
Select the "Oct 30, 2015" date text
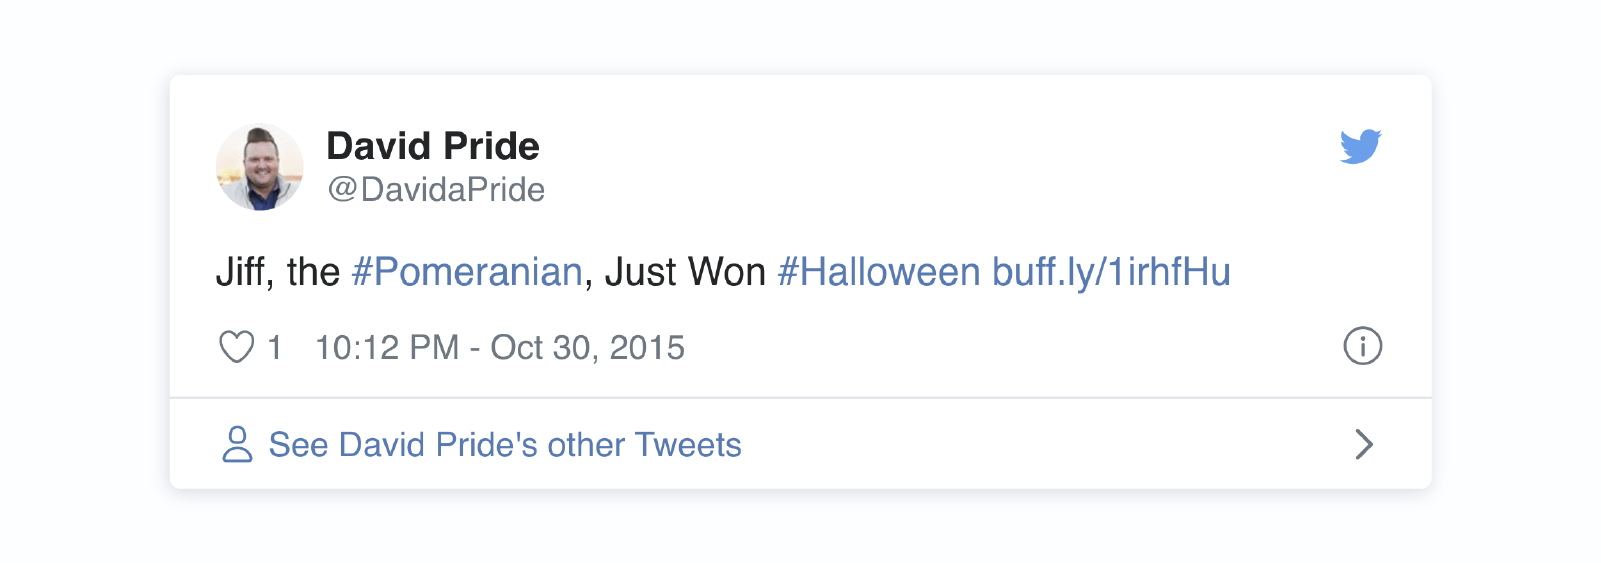point(588,347)
